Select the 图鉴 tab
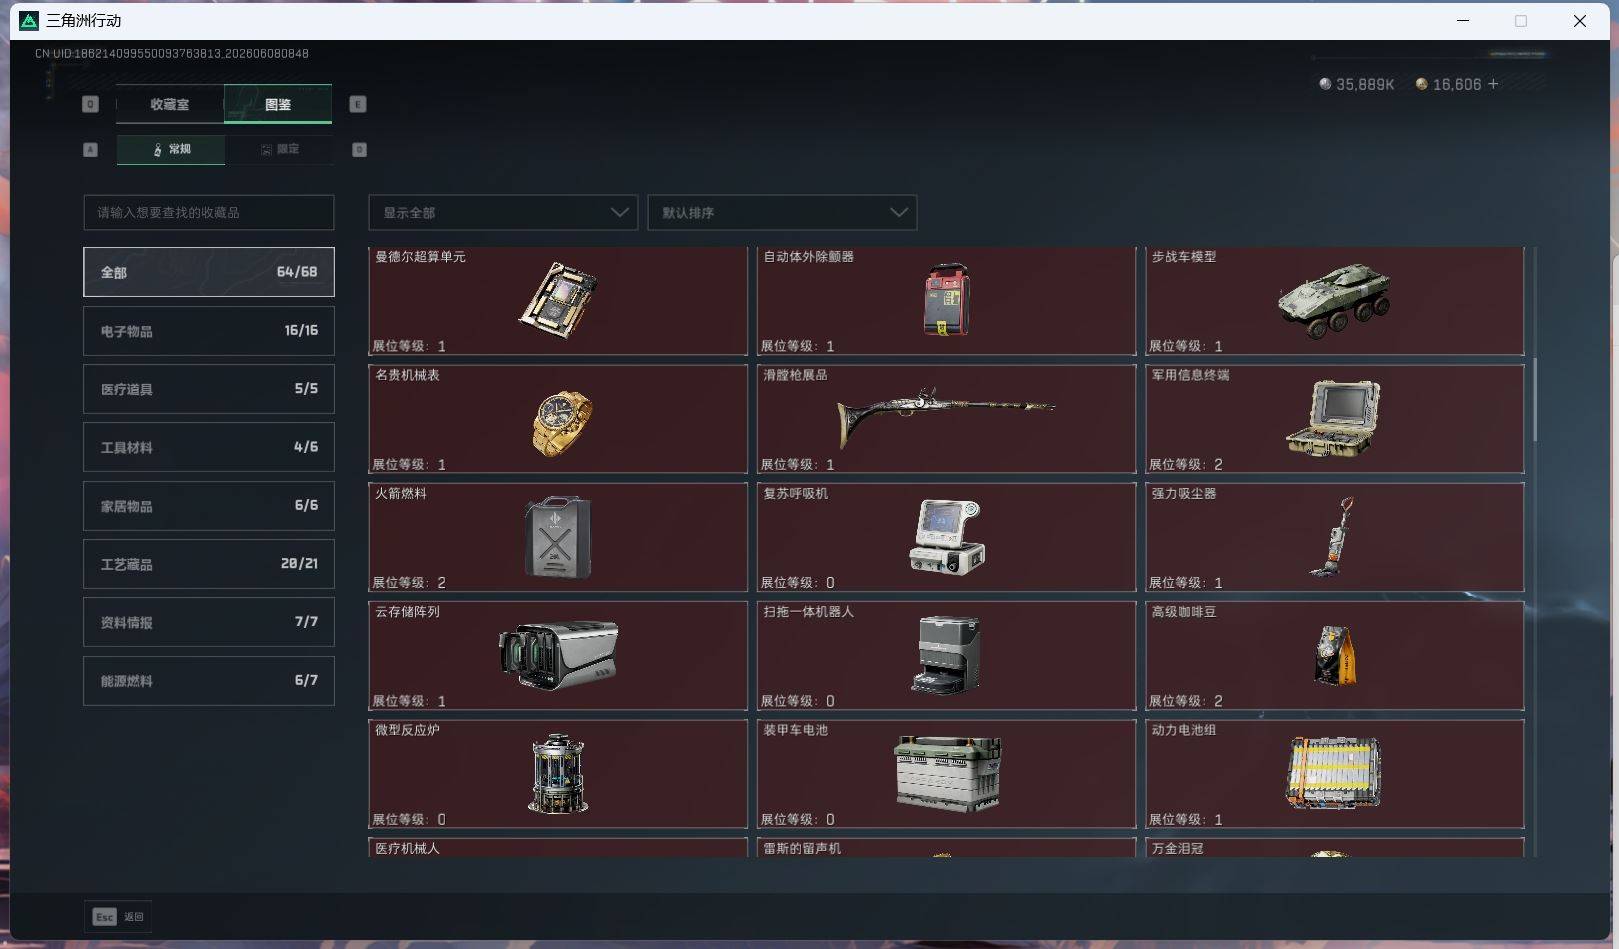The image size is (1619, 949). coord(278,104)
